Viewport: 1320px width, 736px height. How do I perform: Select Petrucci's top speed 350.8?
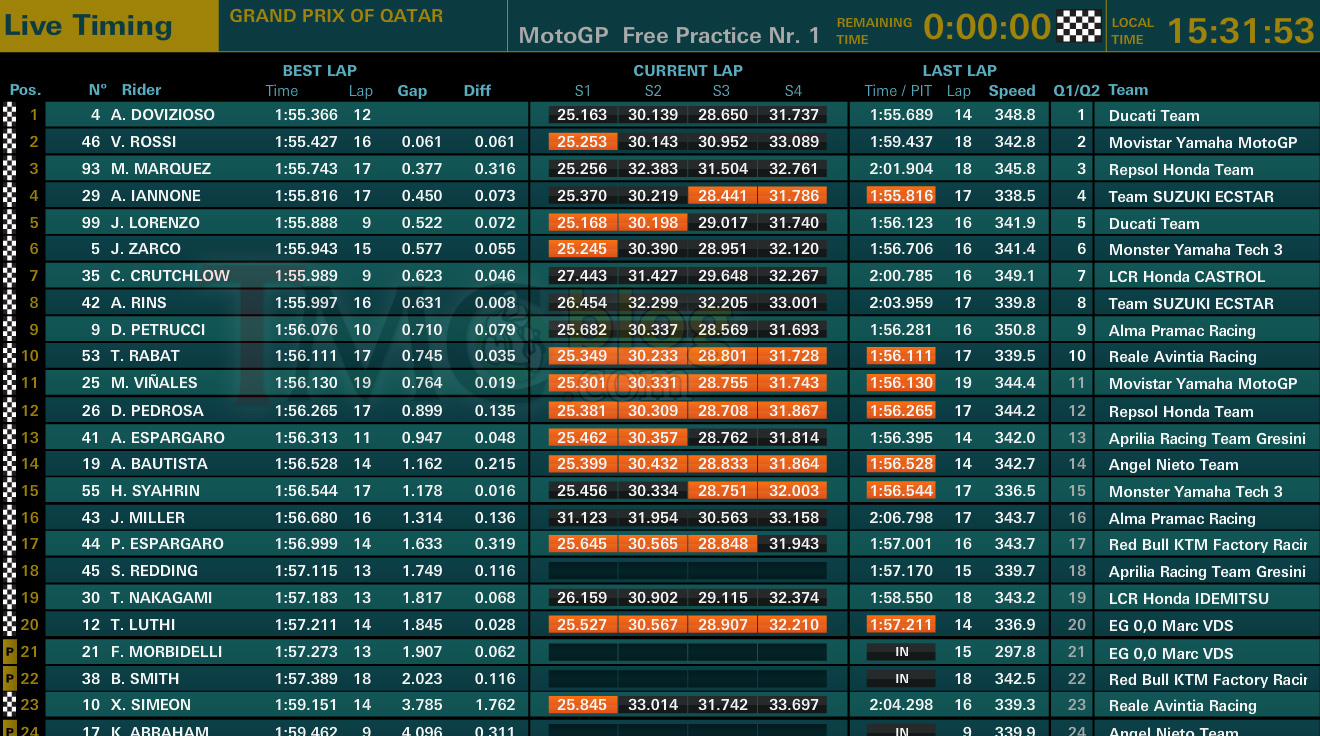point(1015,329)
